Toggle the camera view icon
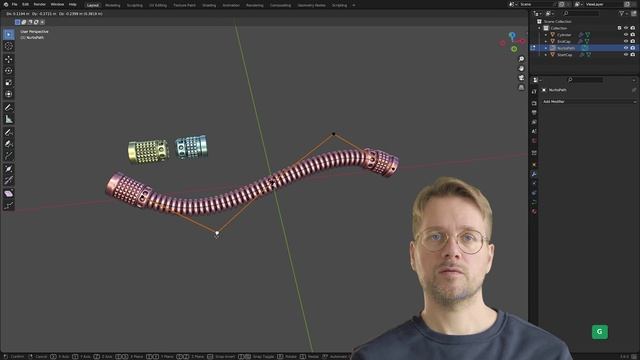Image resolution: width=640 pixels, height=360 pixels. coord(521,78)
